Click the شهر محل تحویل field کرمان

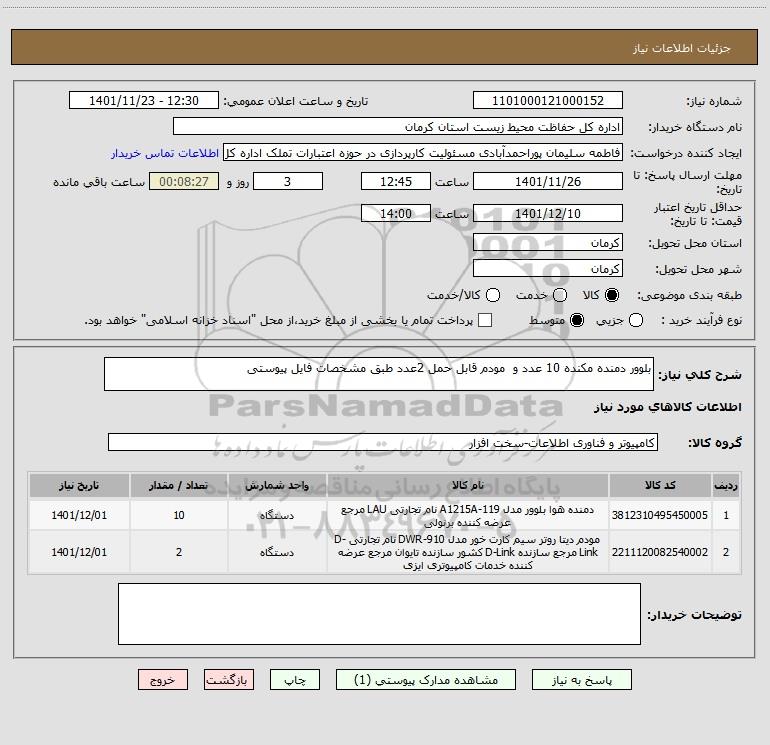pyautogui.click(x=548, y=269)
